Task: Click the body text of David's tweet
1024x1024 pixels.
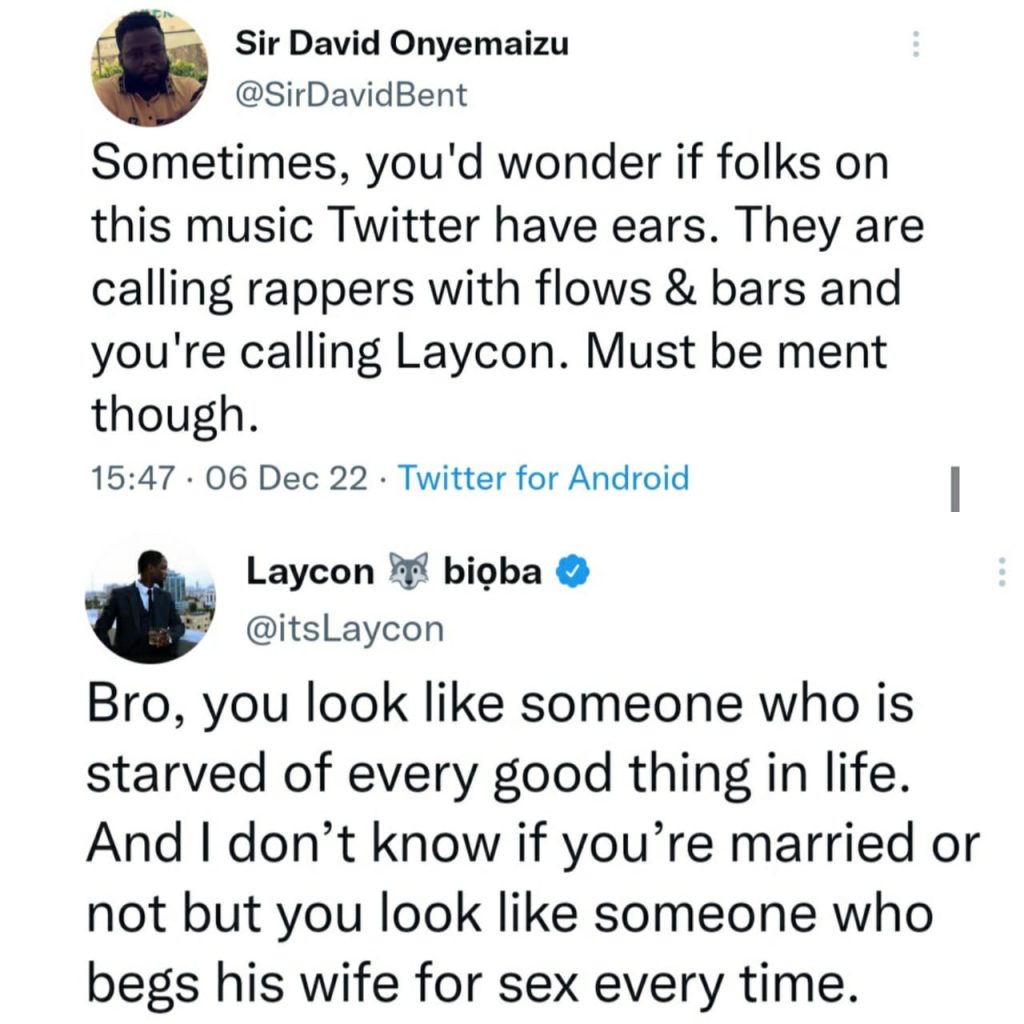Action: [500, 287]
